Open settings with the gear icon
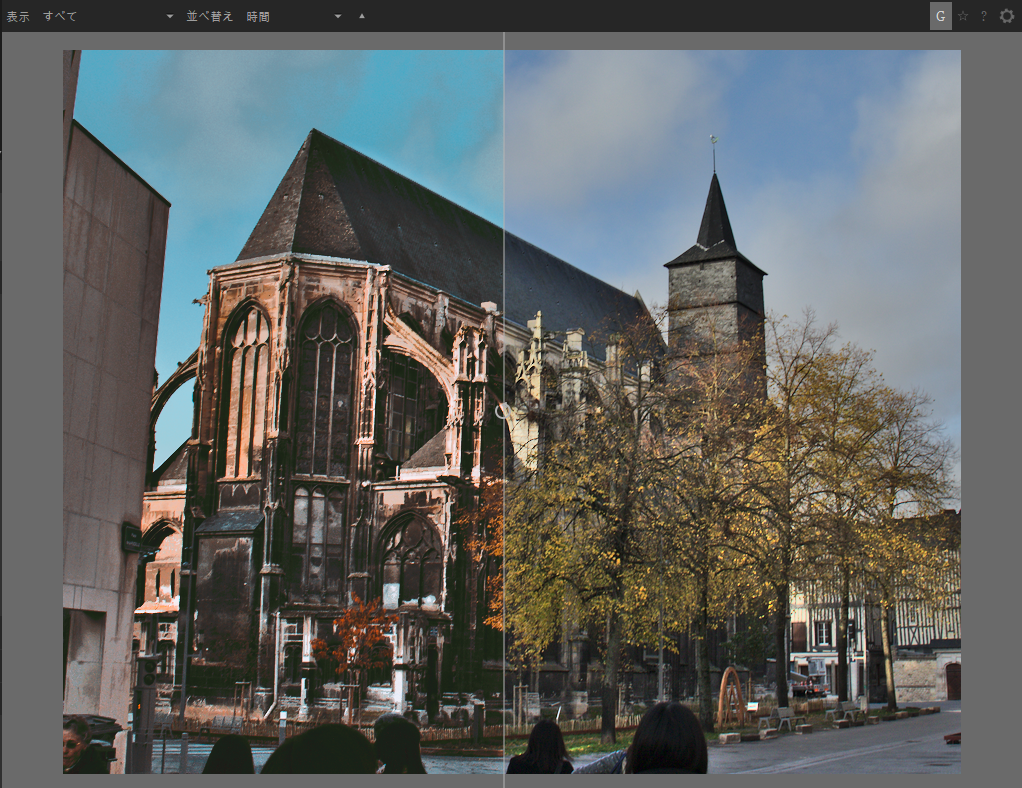1022x788 pixels. (x=1005, y=16)
